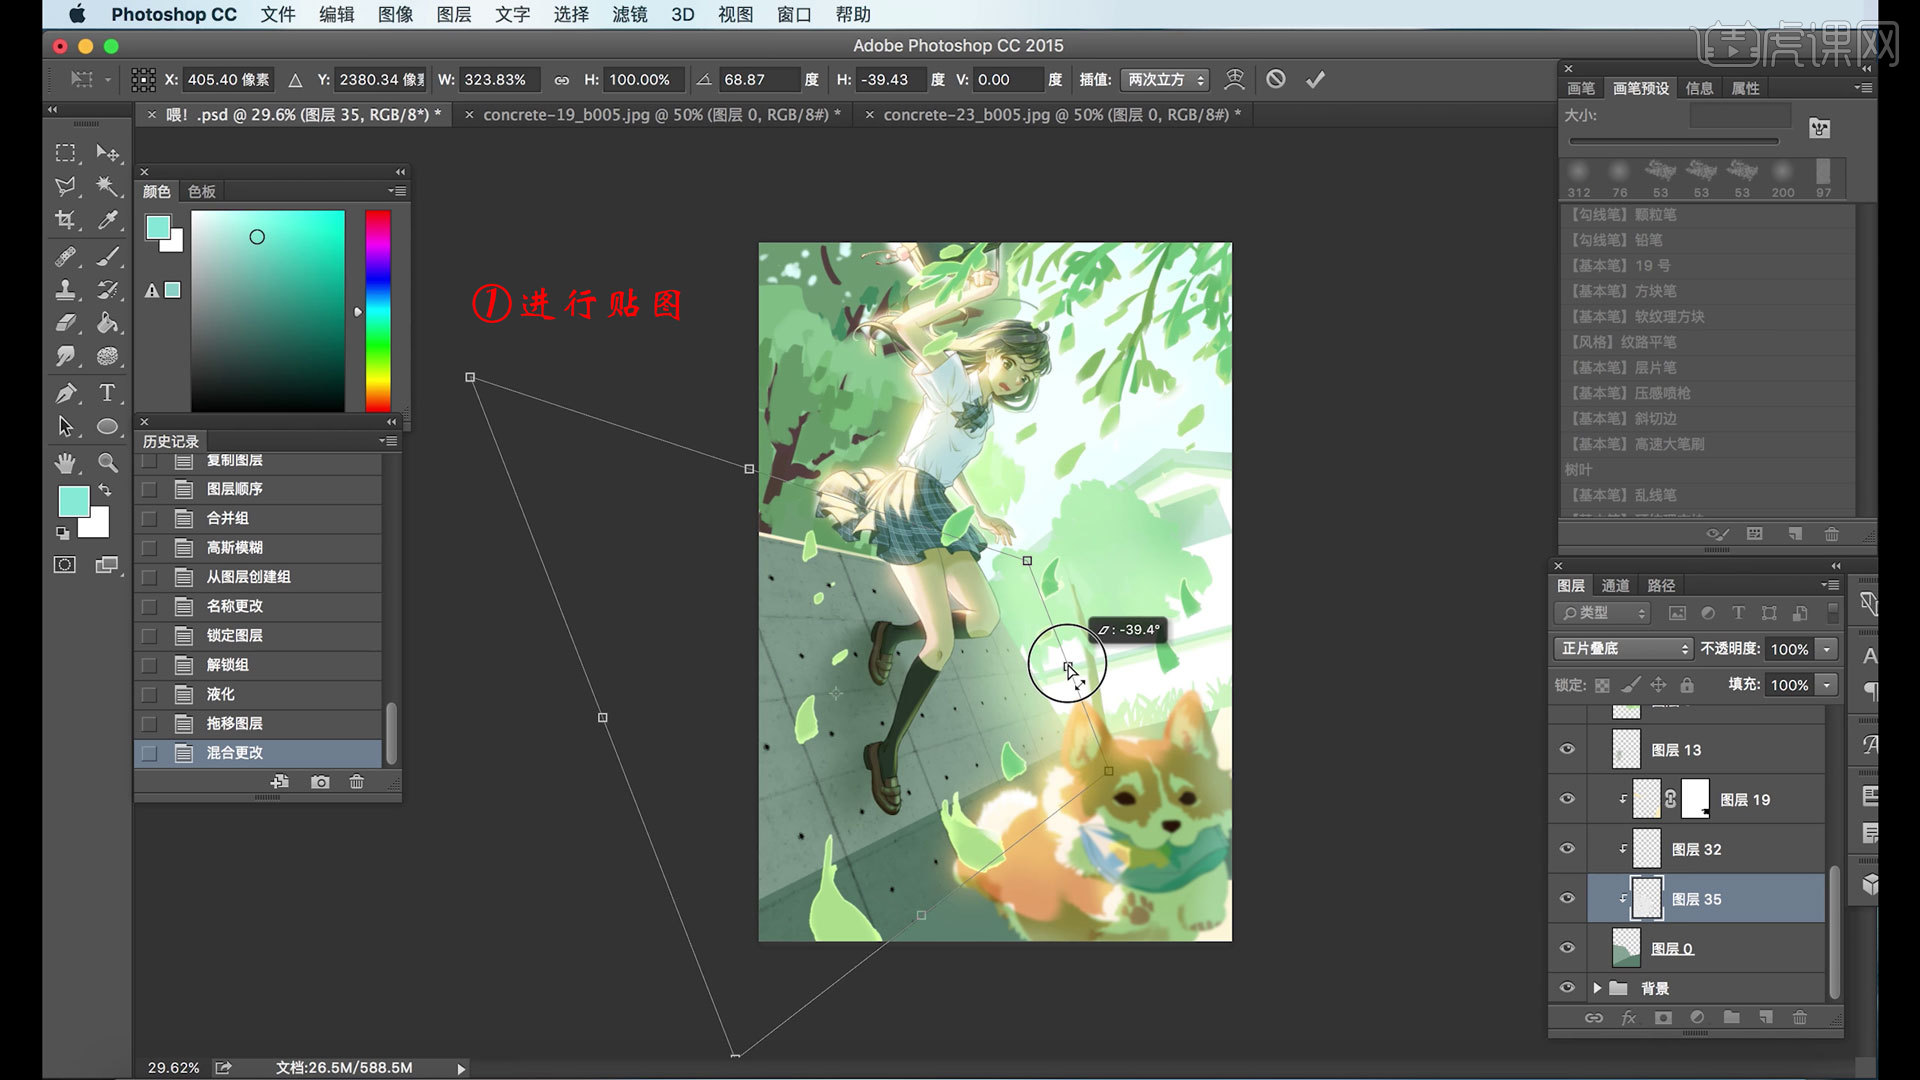
Task: Open Color panel flyout menu
Action: tap(398, 191)
